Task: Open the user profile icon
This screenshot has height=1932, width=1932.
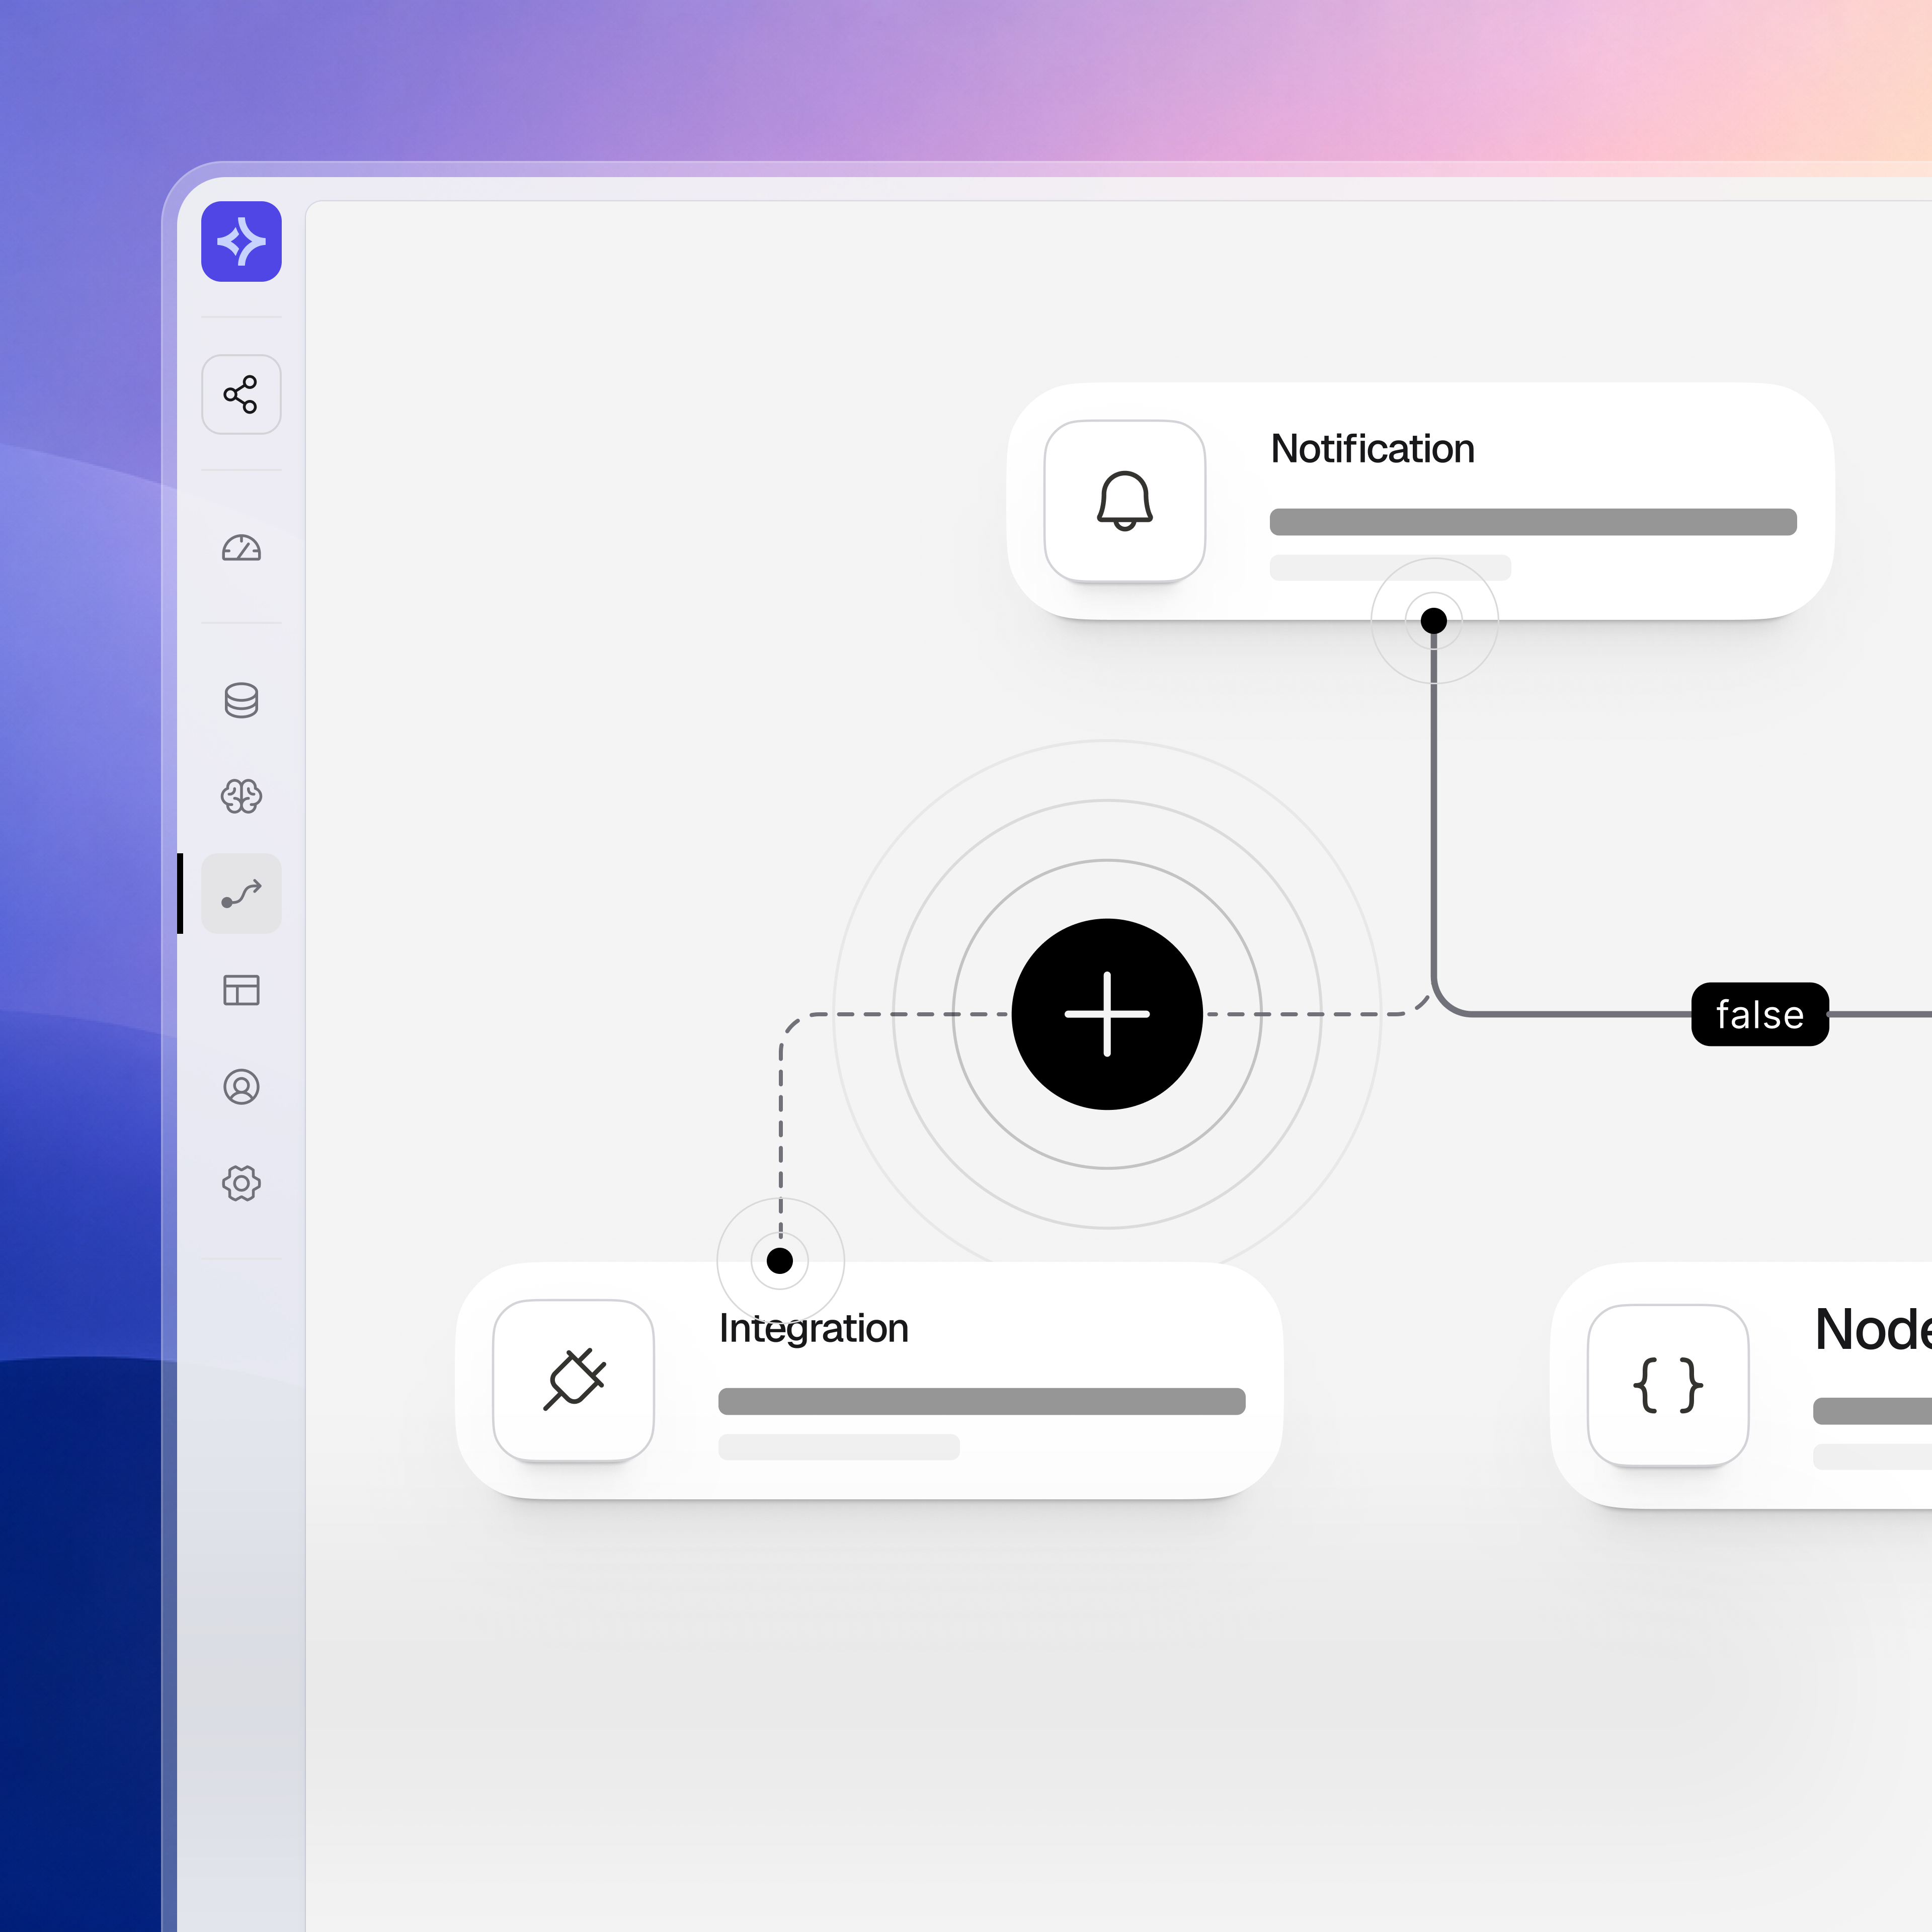Action: coord(241,1086)
